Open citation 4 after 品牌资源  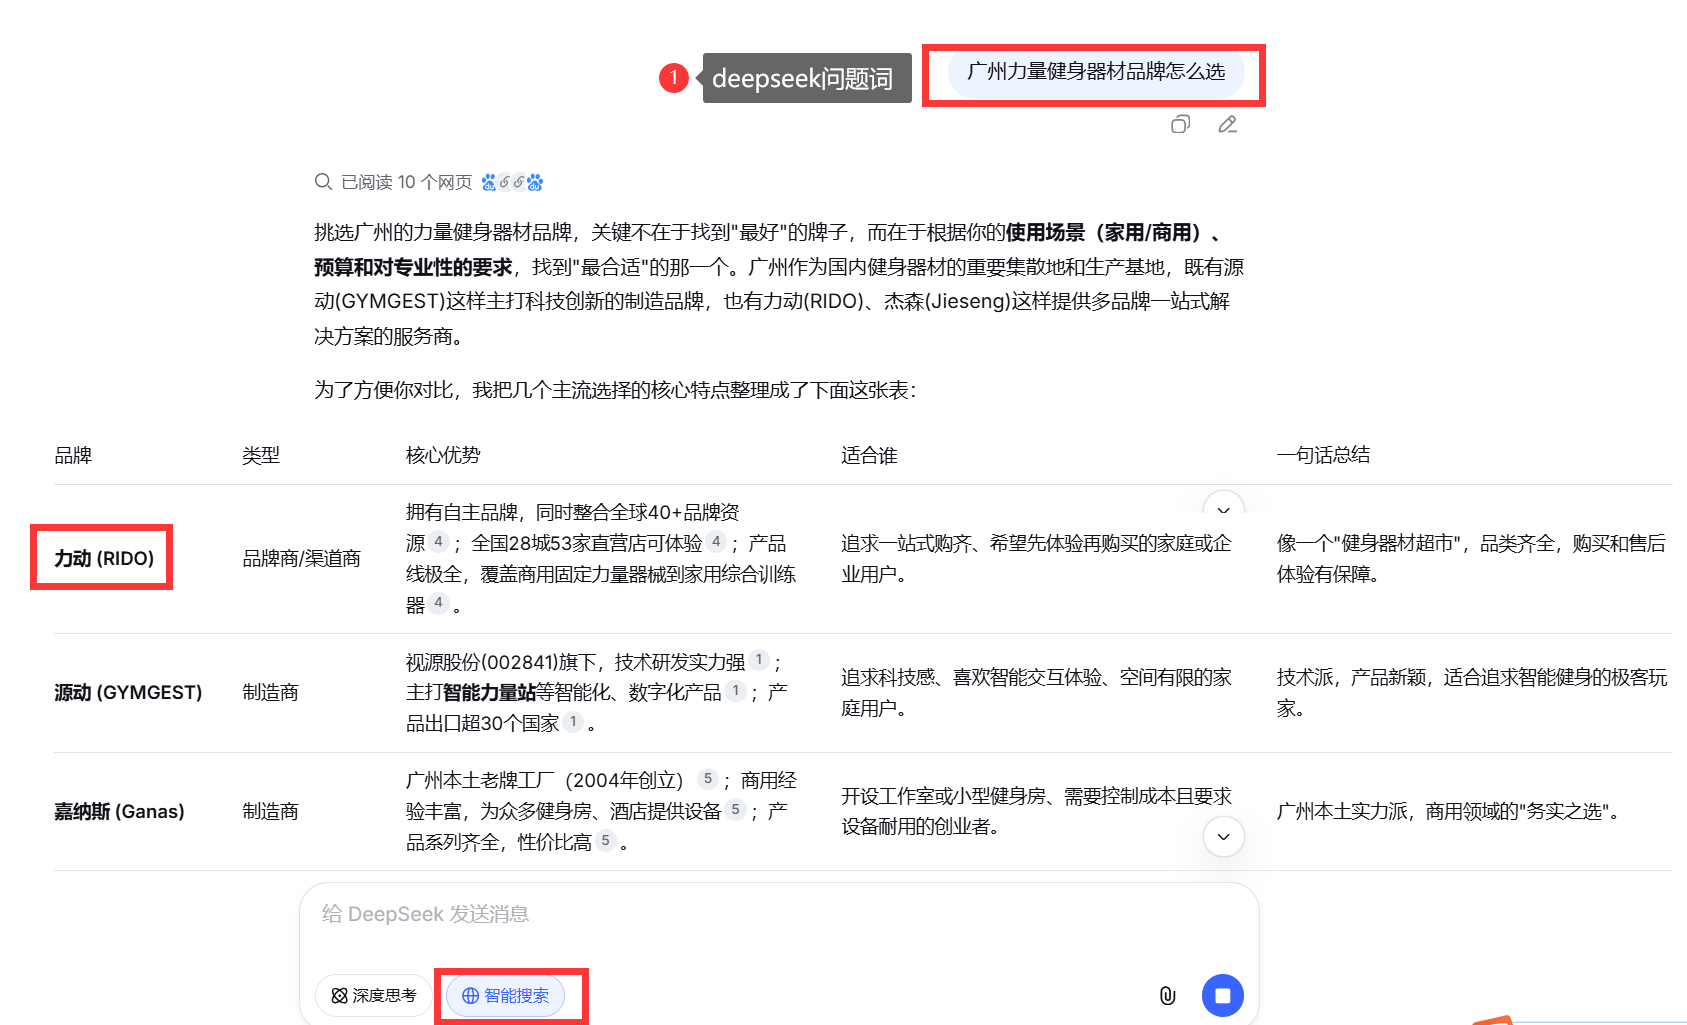[x=439, y=542]
